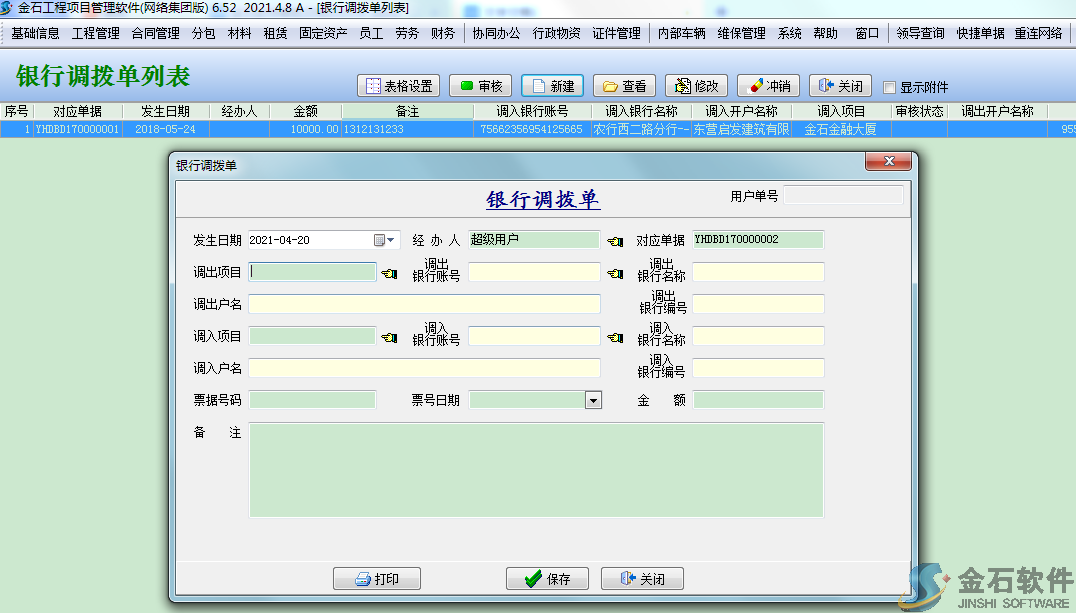Click the hand picker beside 经办人 field
The height and width of the screenshot is (613, 1076).
615,241
